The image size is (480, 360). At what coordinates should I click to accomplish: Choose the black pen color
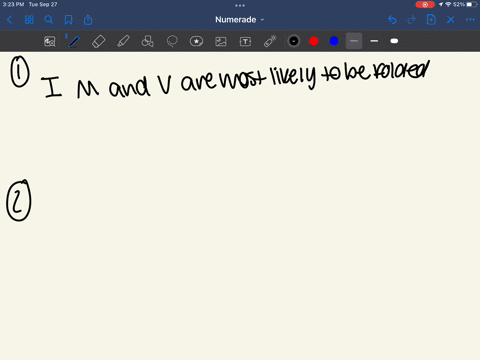tap(294, 41)
